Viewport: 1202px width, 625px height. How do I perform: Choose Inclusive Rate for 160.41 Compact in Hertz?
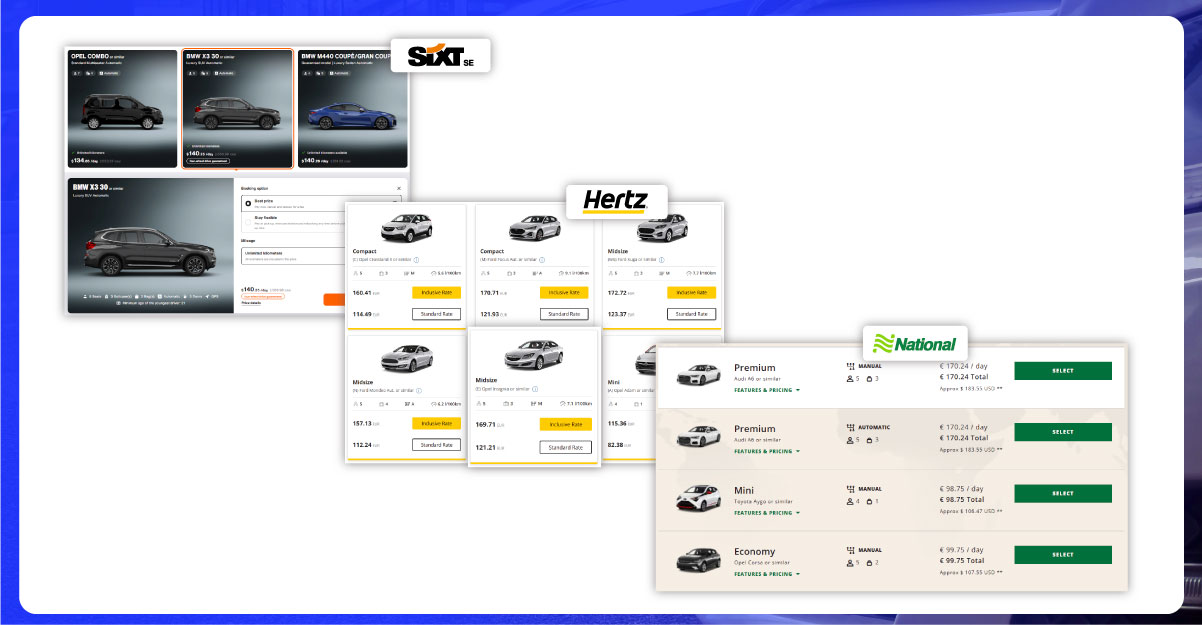coord(436,293)
